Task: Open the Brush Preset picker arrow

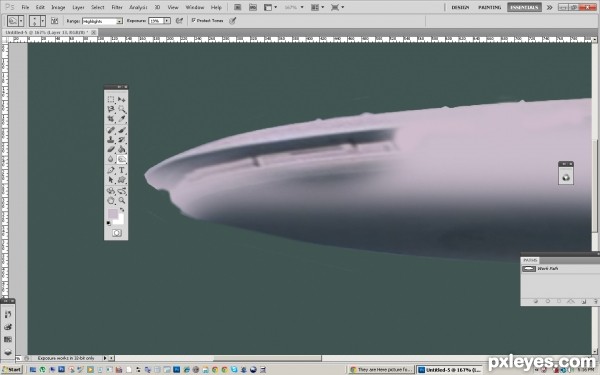Action: click(x=43, y=21)
